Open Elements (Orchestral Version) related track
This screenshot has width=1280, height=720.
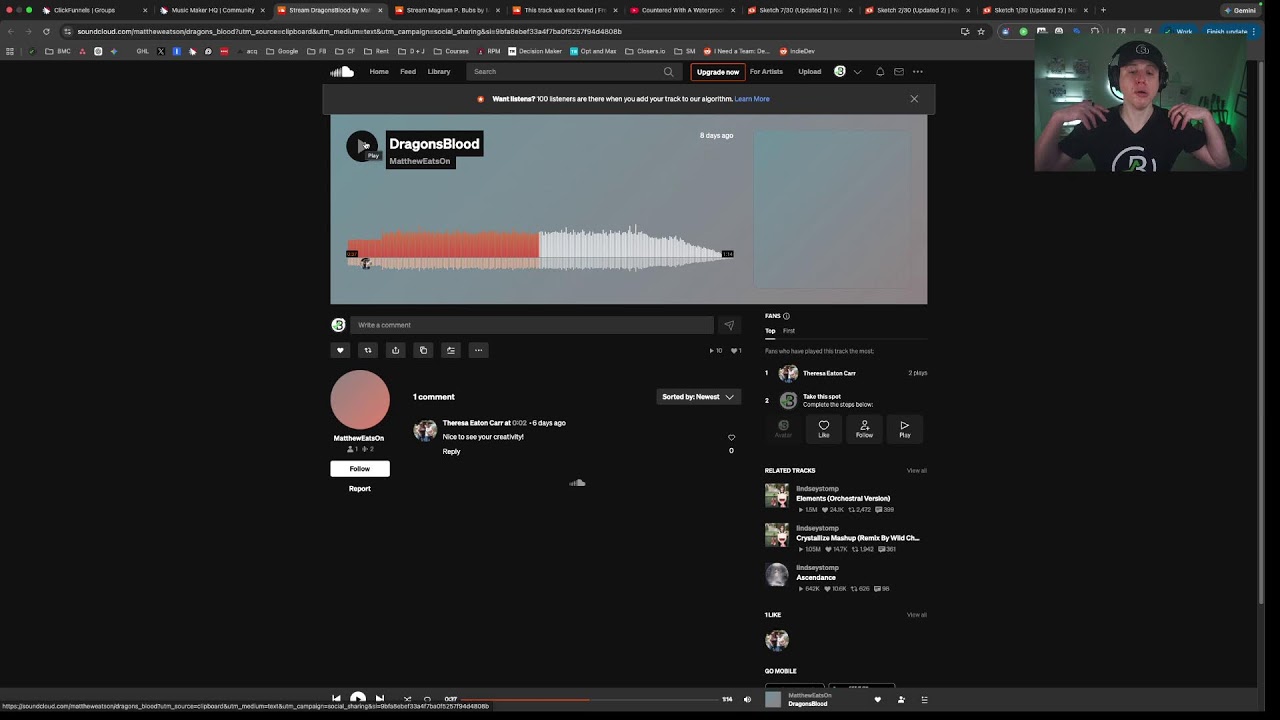pos(843,498)
